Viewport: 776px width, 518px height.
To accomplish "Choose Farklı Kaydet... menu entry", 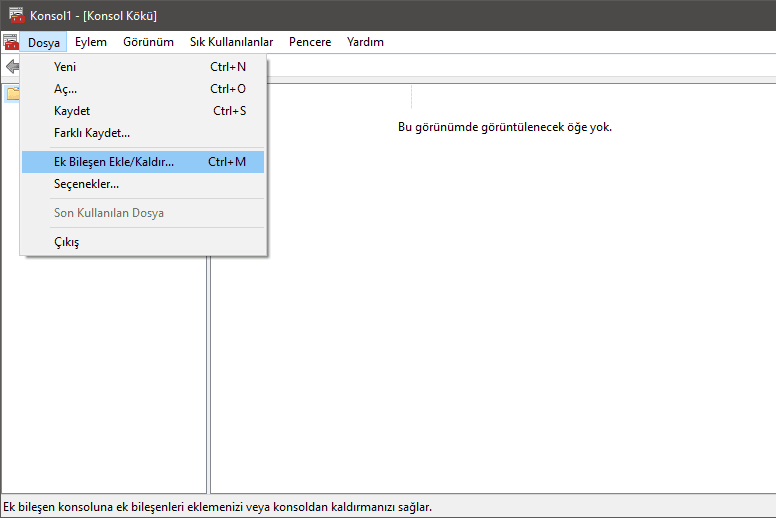I will 143,133.
